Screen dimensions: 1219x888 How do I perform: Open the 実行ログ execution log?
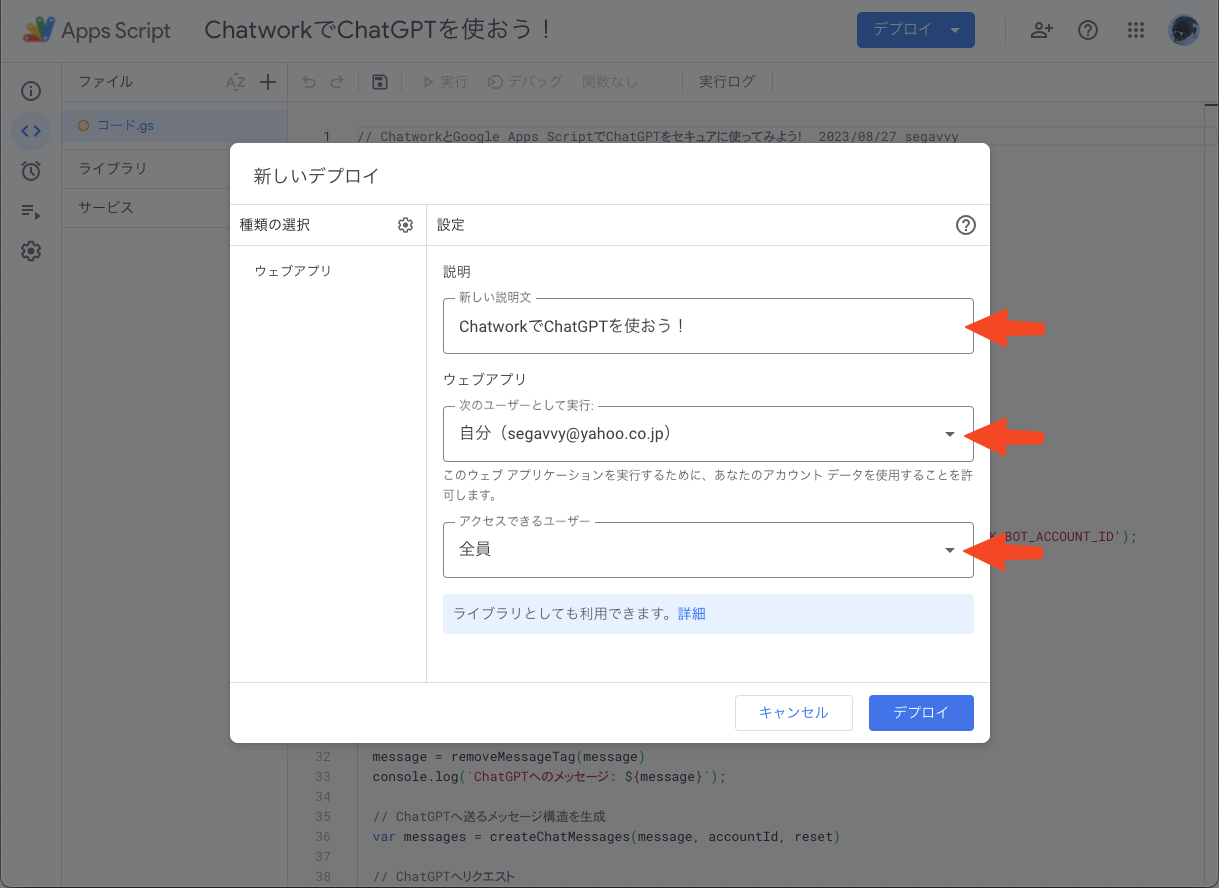pyautogui.click(x=727, y=82)
